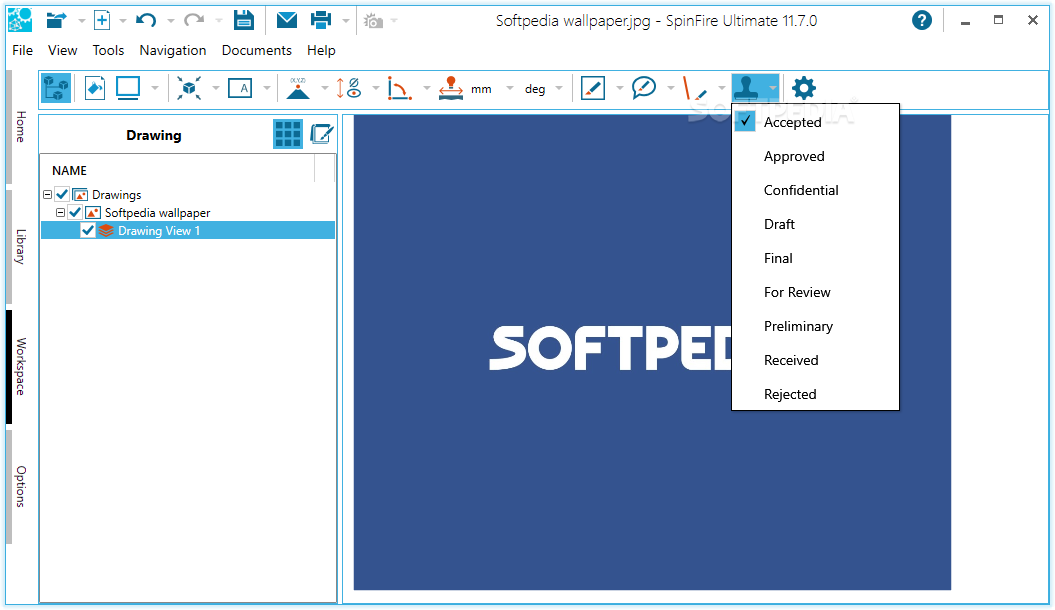Click the stamp tool icon
The image size is (1055, 610).
click(x=747, y=88)
